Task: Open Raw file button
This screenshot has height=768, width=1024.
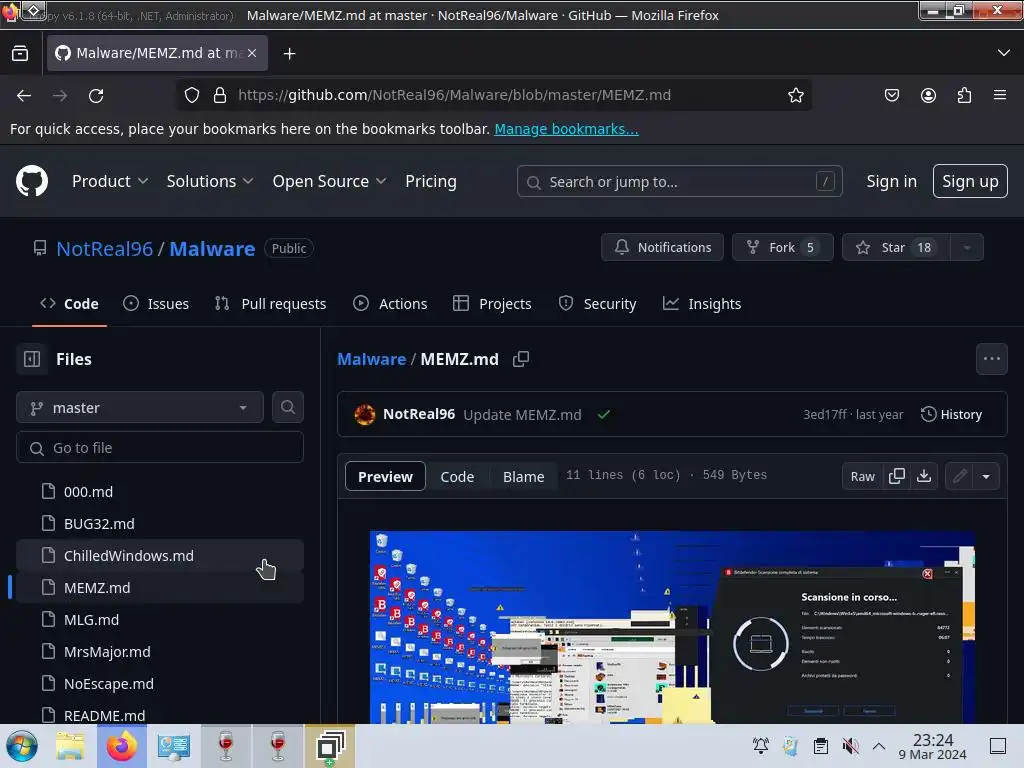Action: (862, 477)
